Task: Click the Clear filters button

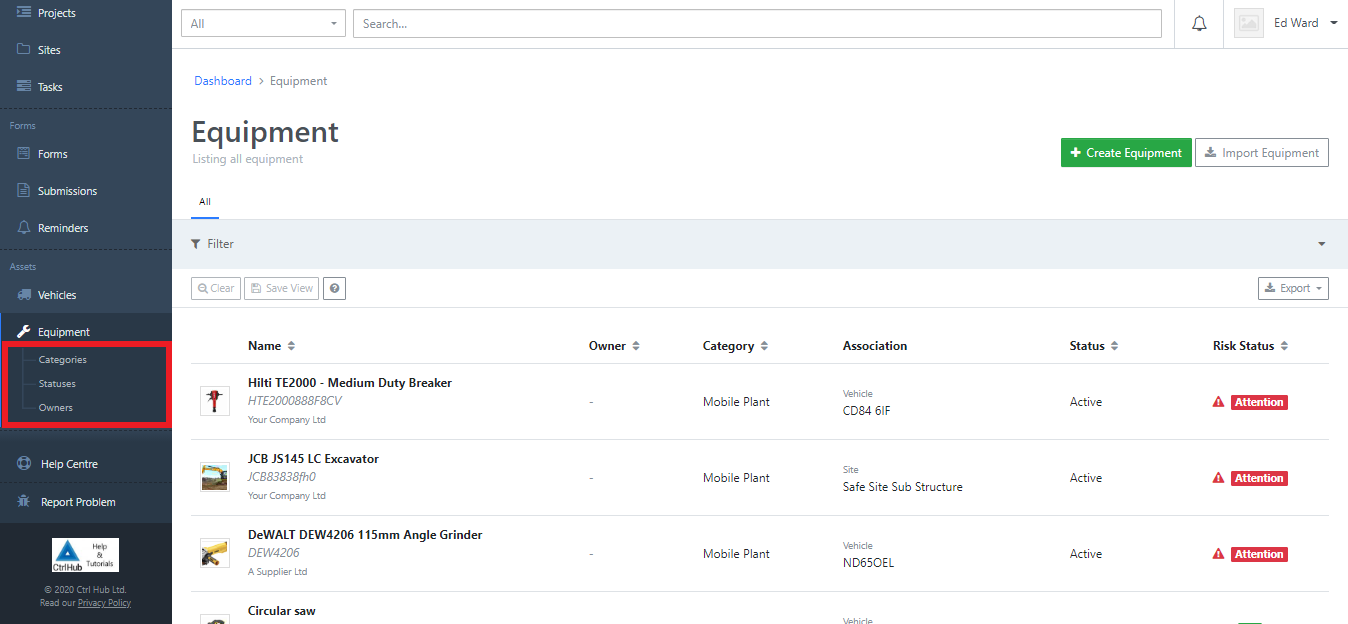Action: tap(216, 288)
